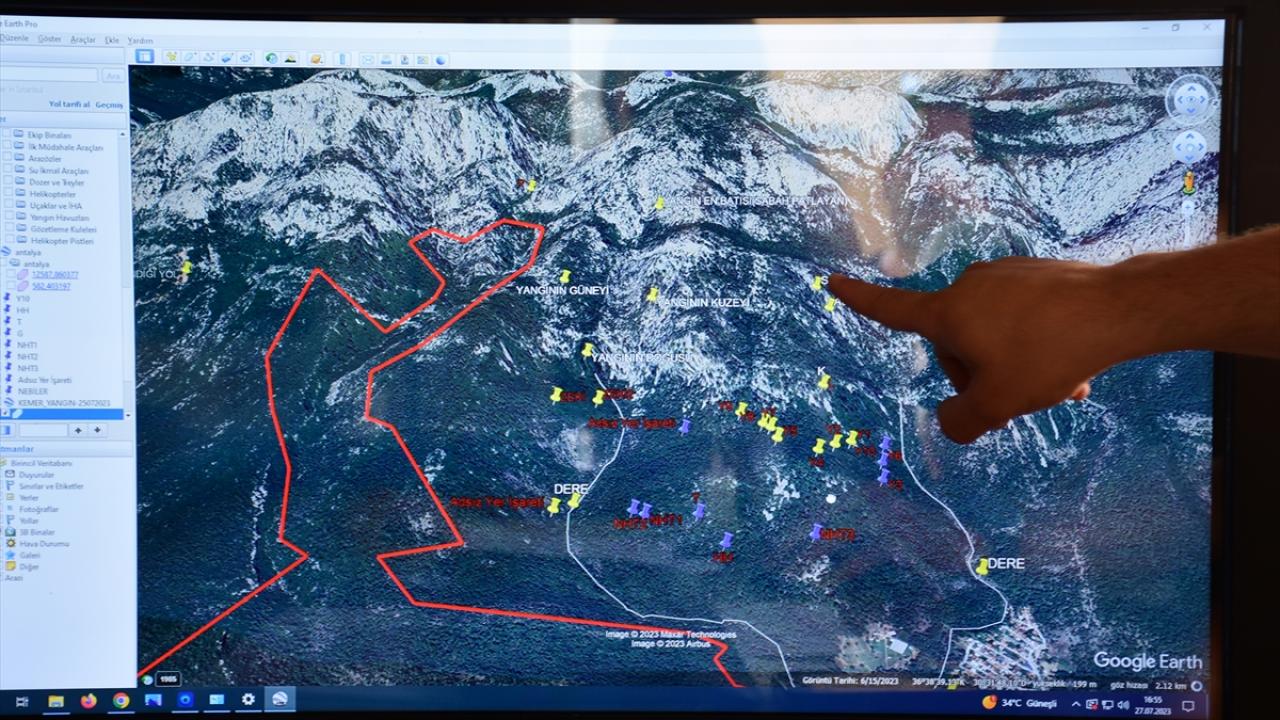Tick the Yangın Havuzları checkbox
Screen dimensions: 1280x720
coord(8,218)
